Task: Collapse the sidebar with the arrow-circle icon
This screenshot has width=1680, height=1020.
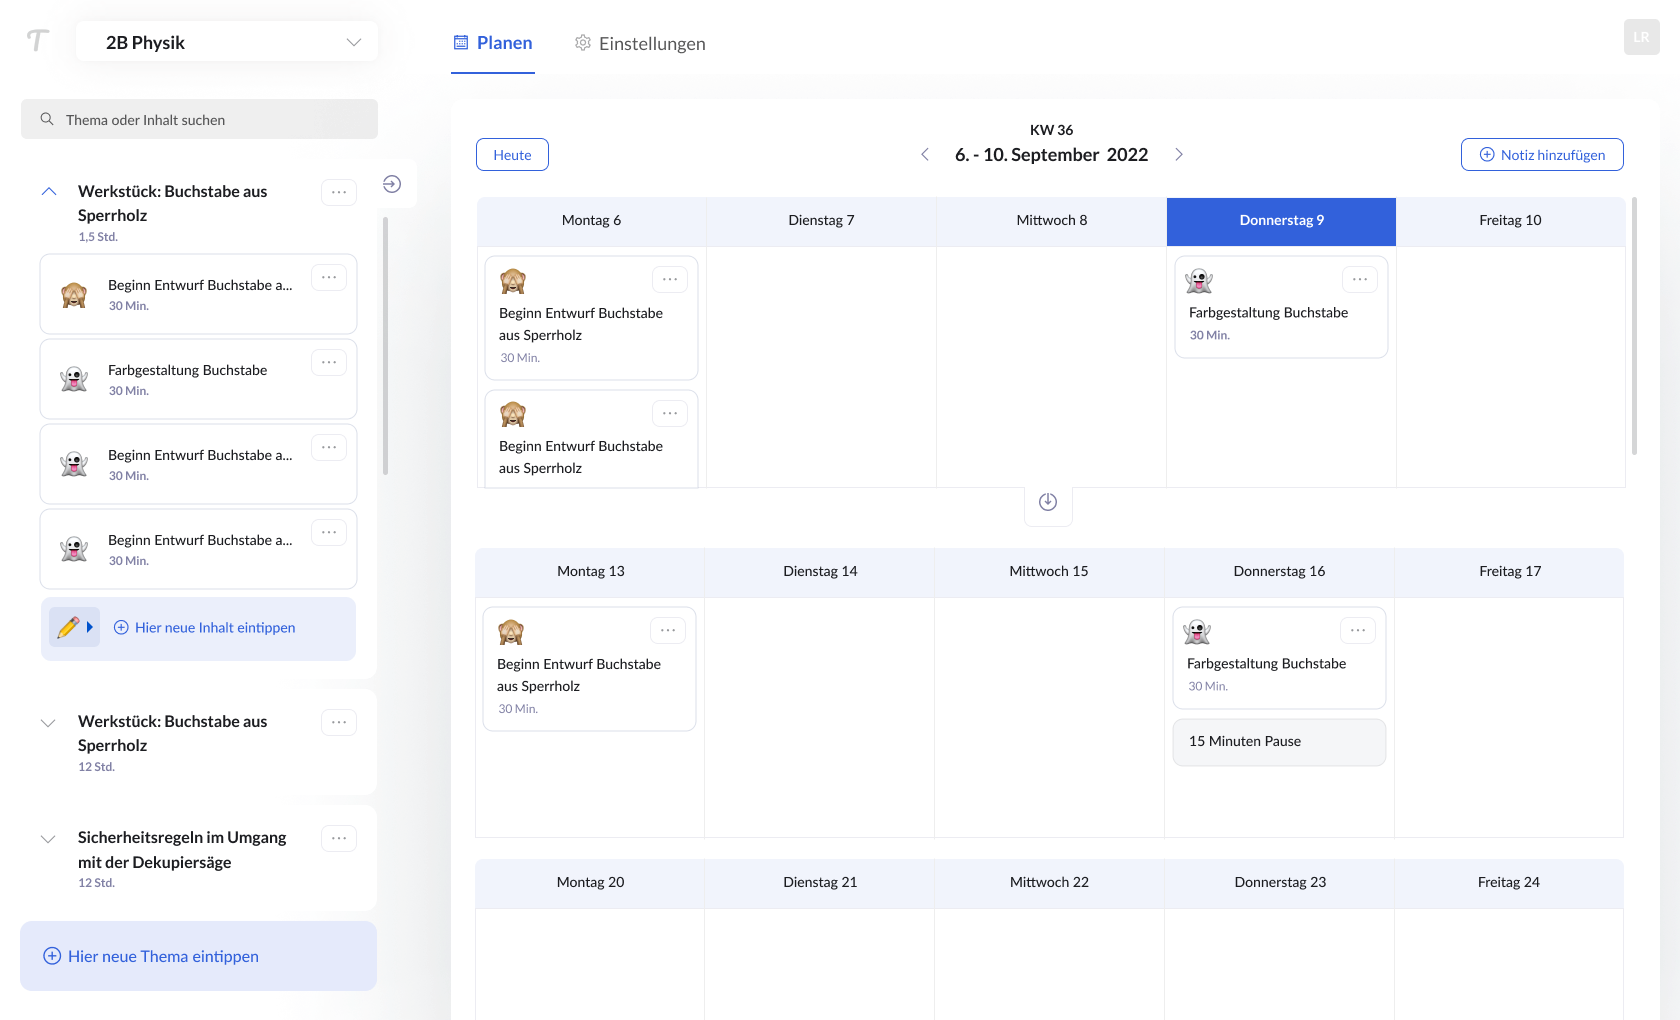Action: (392, 184)
